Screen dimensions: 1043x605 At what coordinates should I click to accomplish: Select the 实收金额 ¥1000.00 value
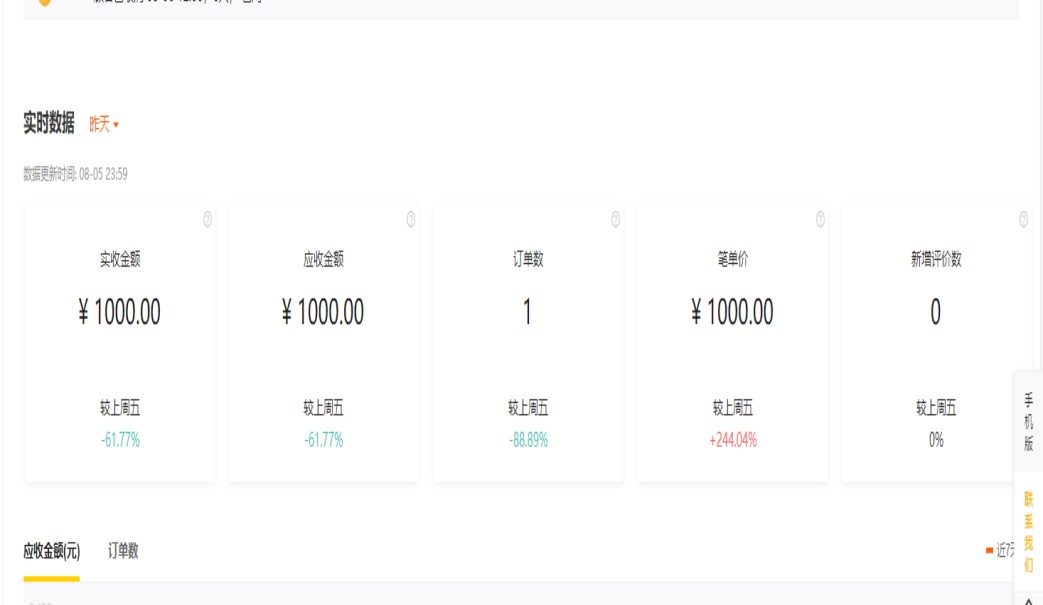(120, 313)
